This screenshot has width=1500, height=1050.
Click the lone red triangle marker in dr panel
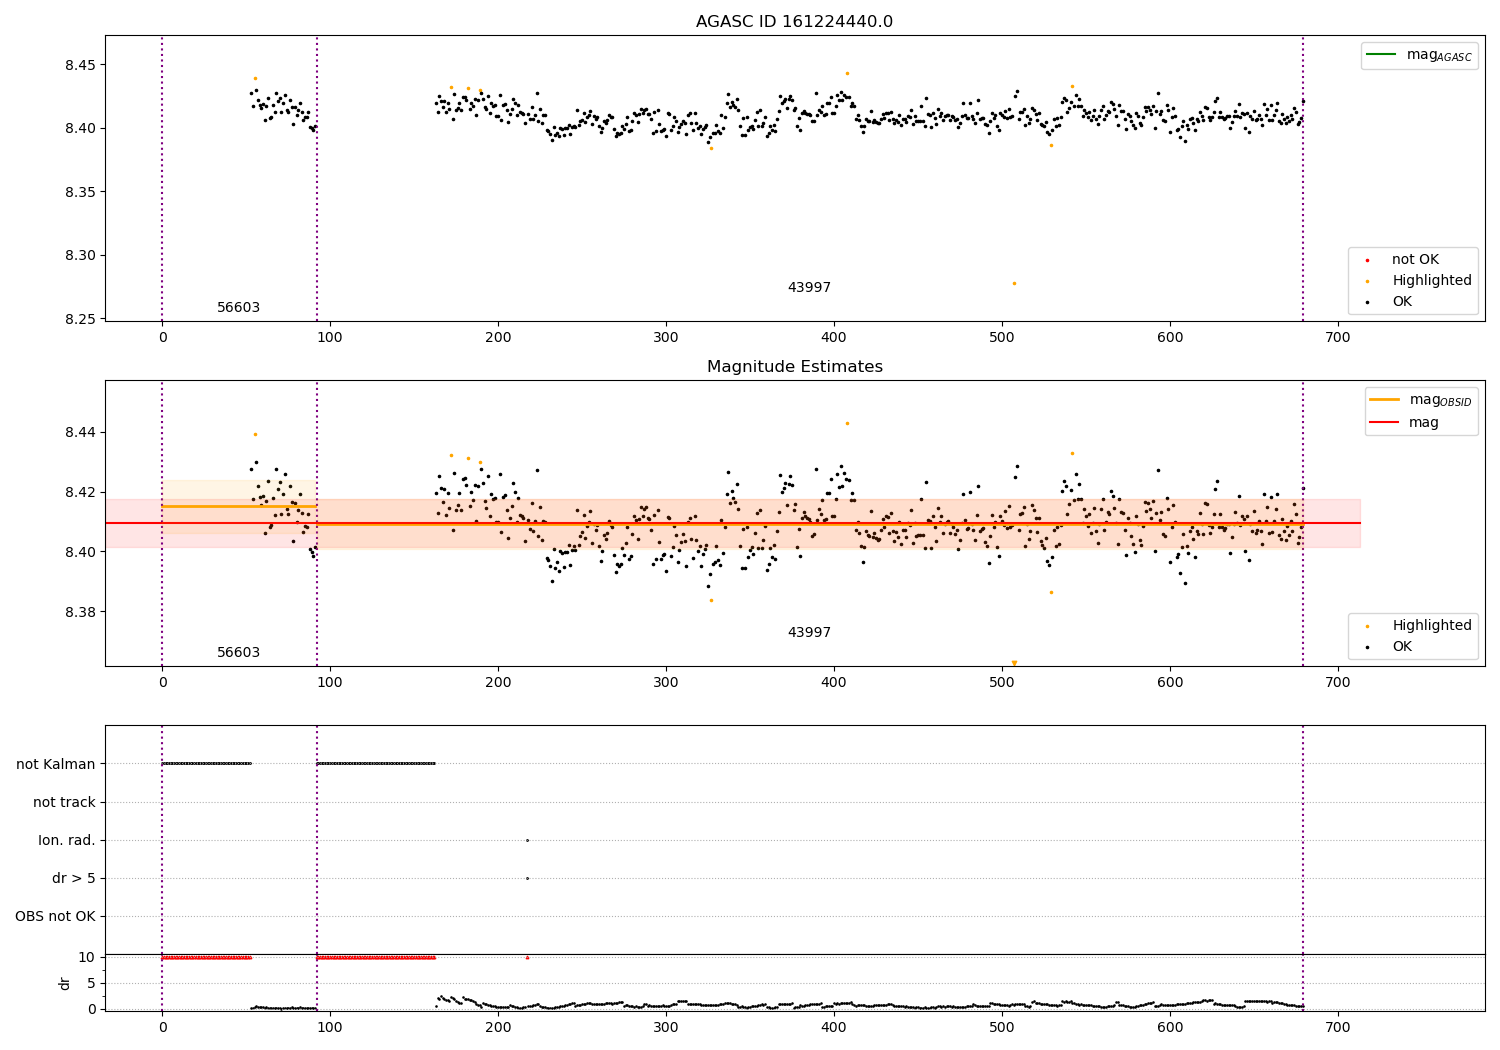click(x=527, y=957)
